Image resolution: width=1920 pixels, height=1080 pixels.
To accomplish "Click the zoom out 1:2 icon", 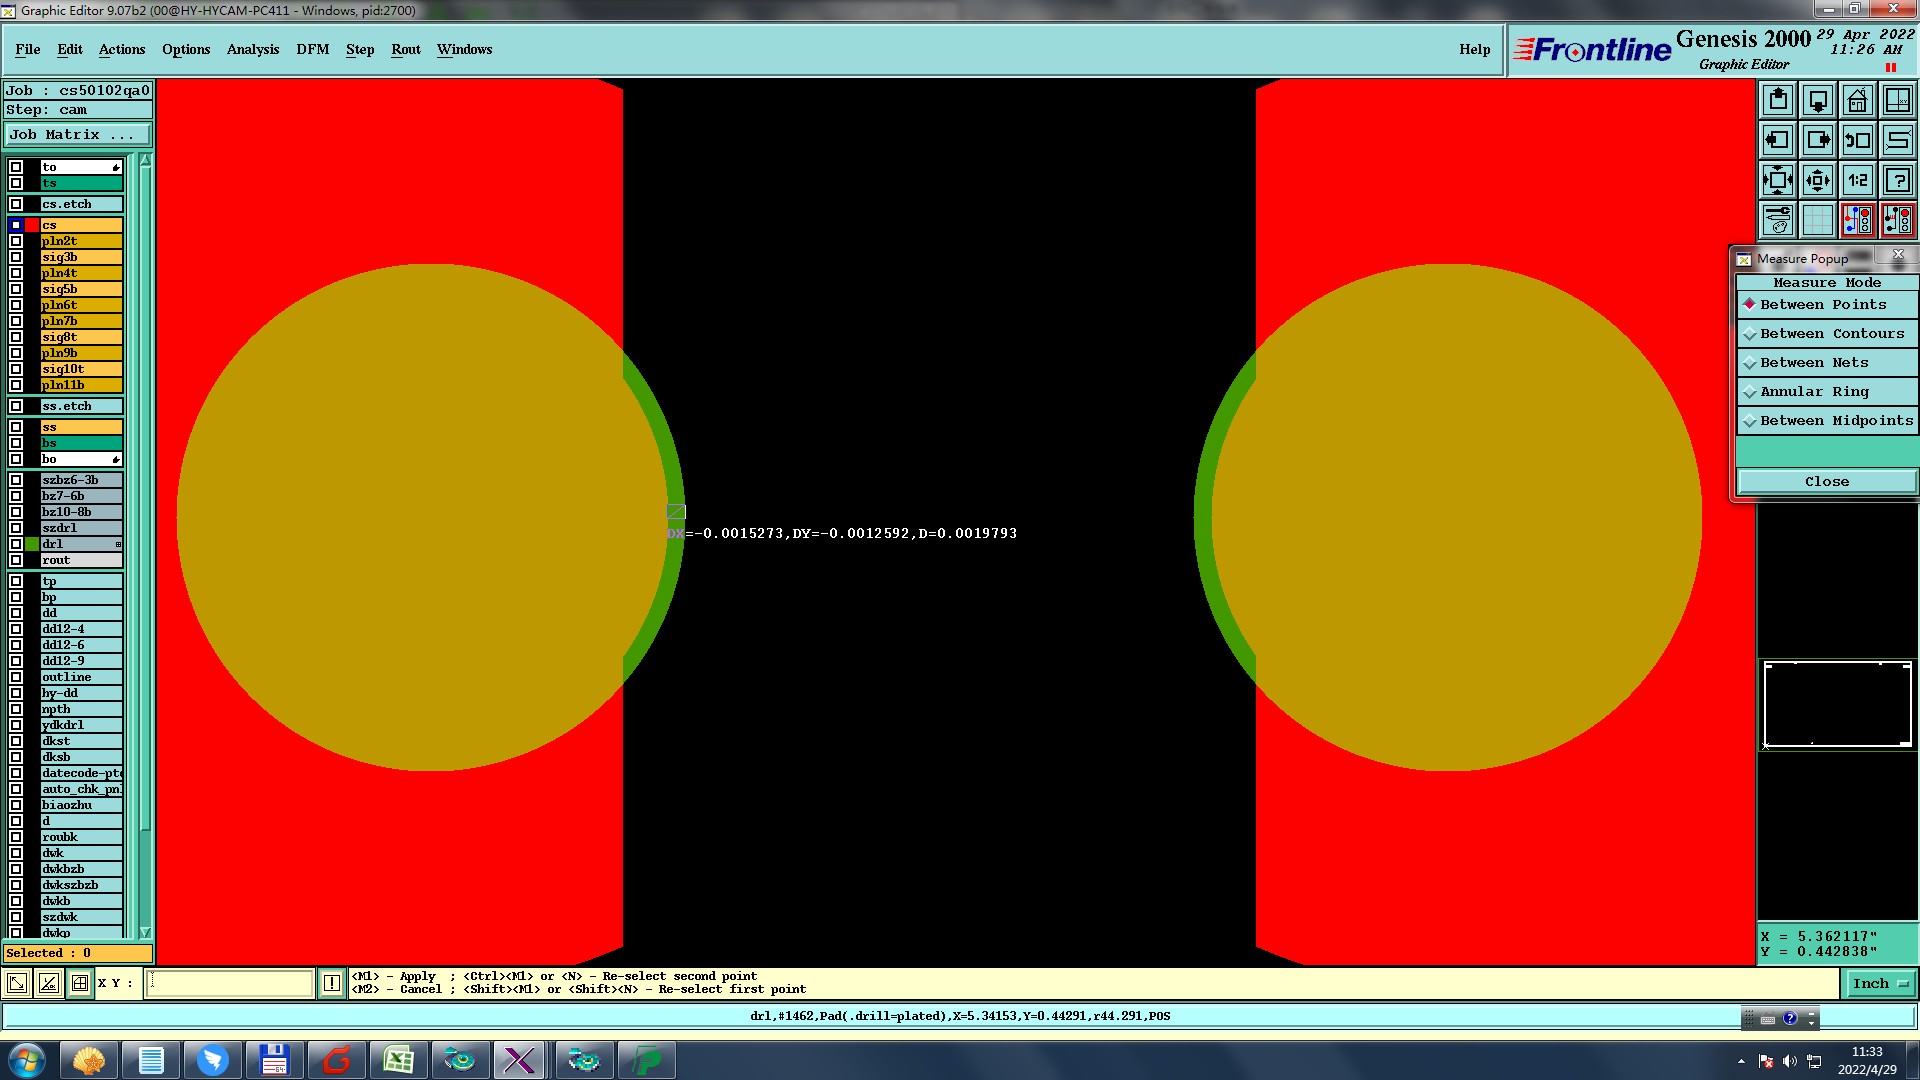I will (x=1857, y=180).
